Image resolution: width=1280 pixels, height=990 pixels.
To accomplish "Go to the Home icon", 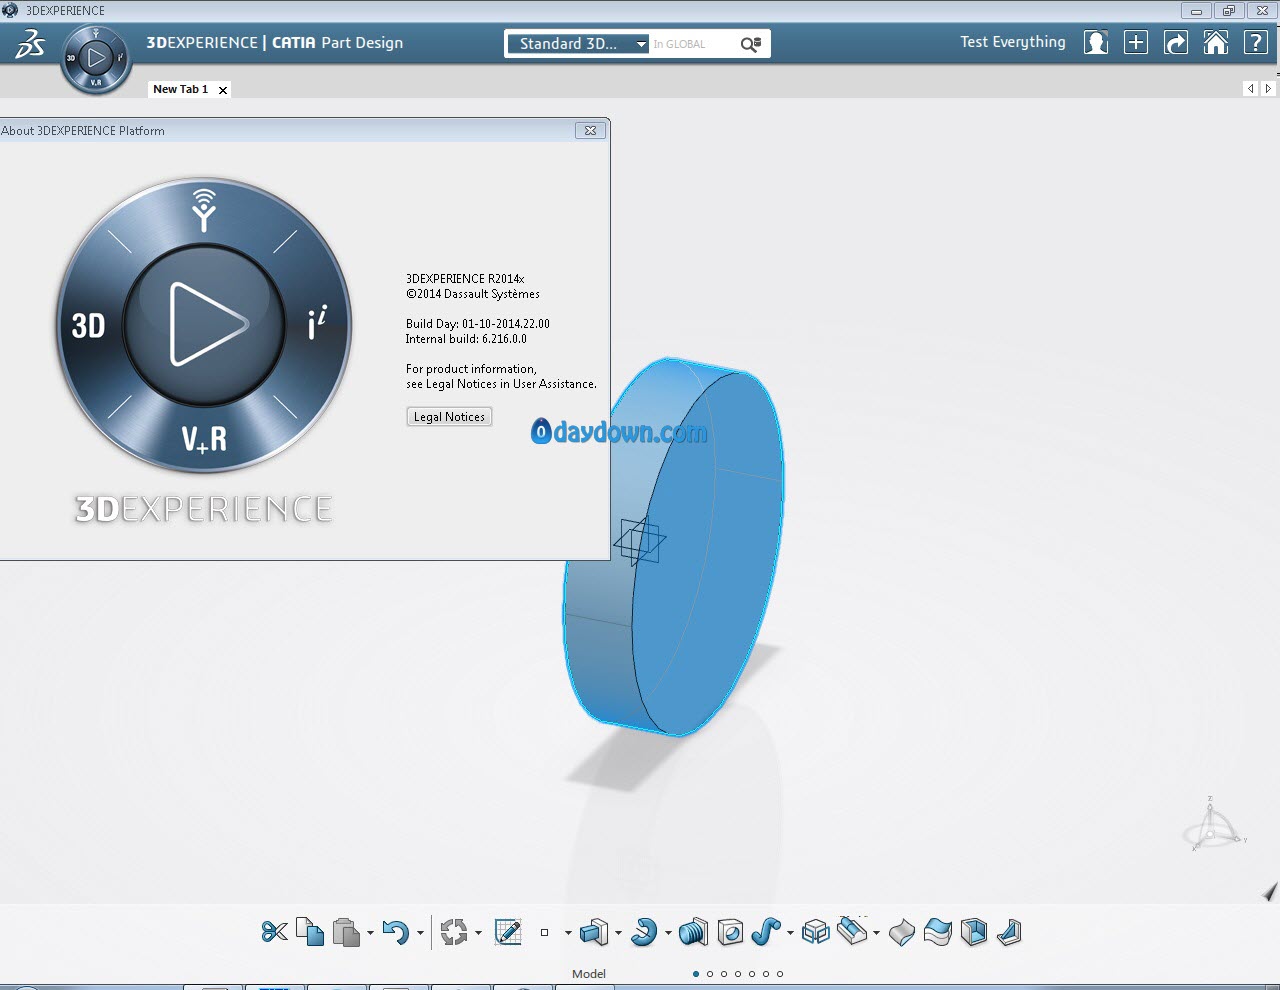I will click(1216, 42).
